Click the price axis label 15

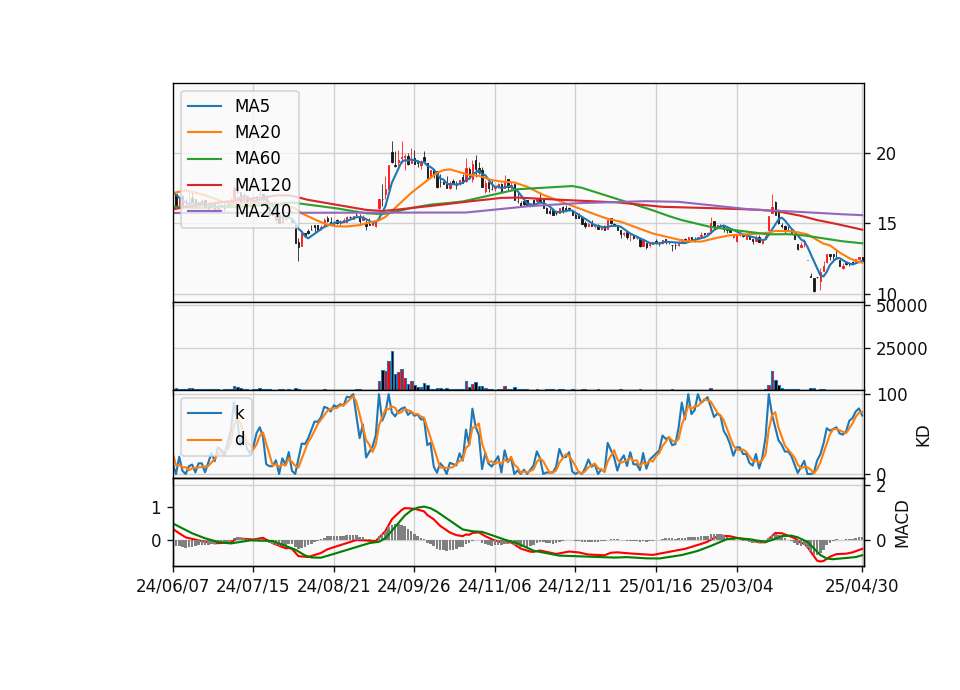point(886,224)
